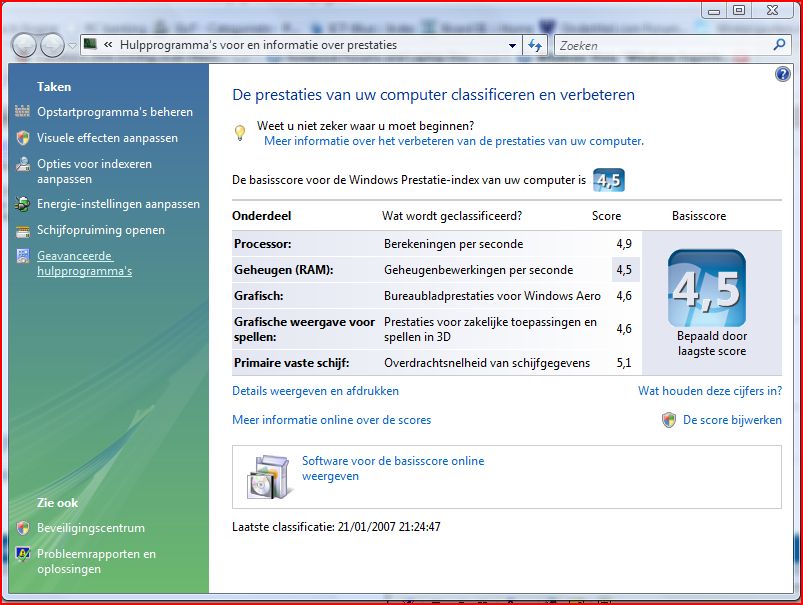Select the Grafisch: row label
Viewport: 803px width, 605px height.
259,296
